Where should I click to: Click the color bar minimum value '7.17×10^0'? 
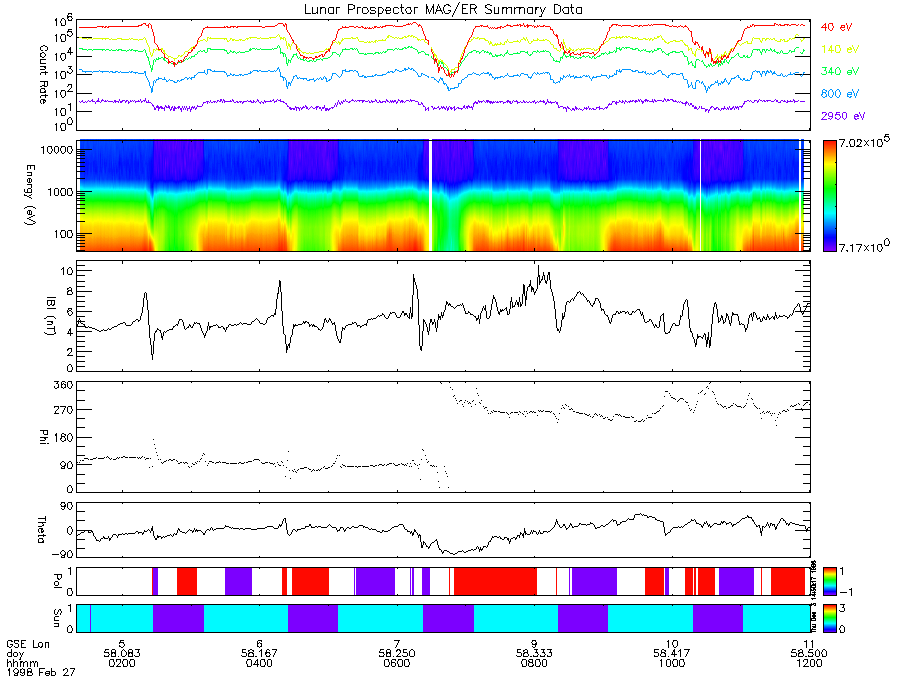864,246
